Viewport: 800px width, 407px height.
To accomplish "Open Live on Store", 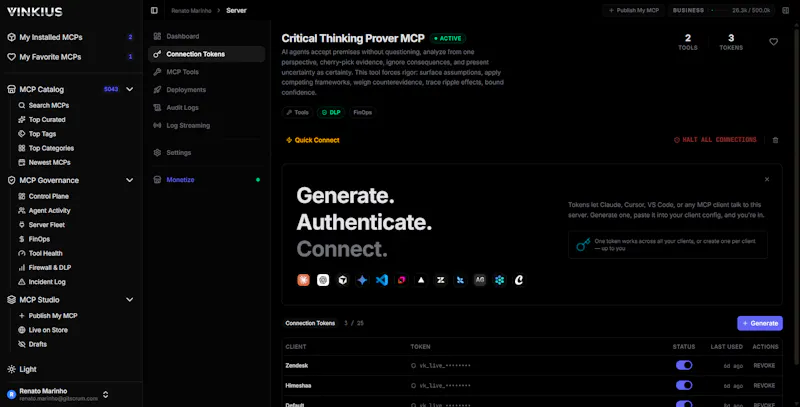I will [x=48, y=330].
